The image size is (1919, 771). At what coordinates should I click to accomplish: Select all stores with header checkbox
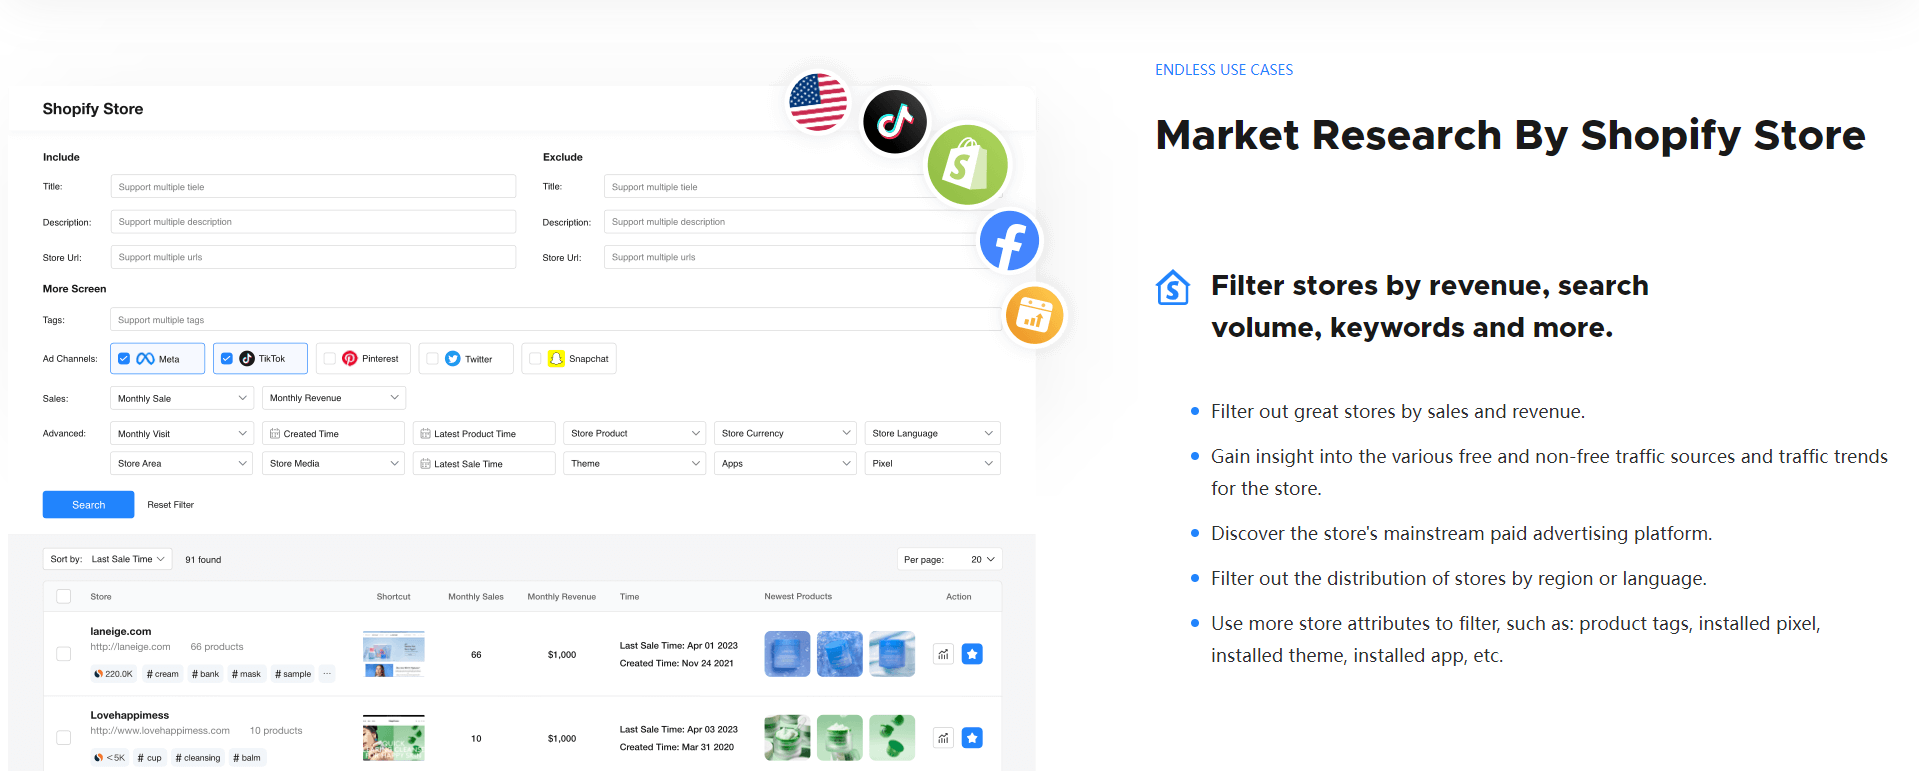(x=64, y=596)
